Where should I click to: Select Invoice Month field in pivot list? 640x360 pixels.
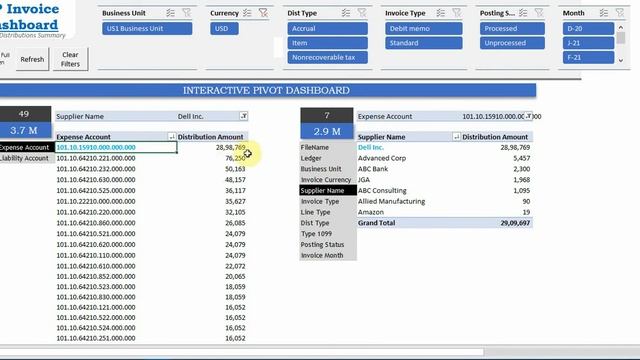point(328,256)
